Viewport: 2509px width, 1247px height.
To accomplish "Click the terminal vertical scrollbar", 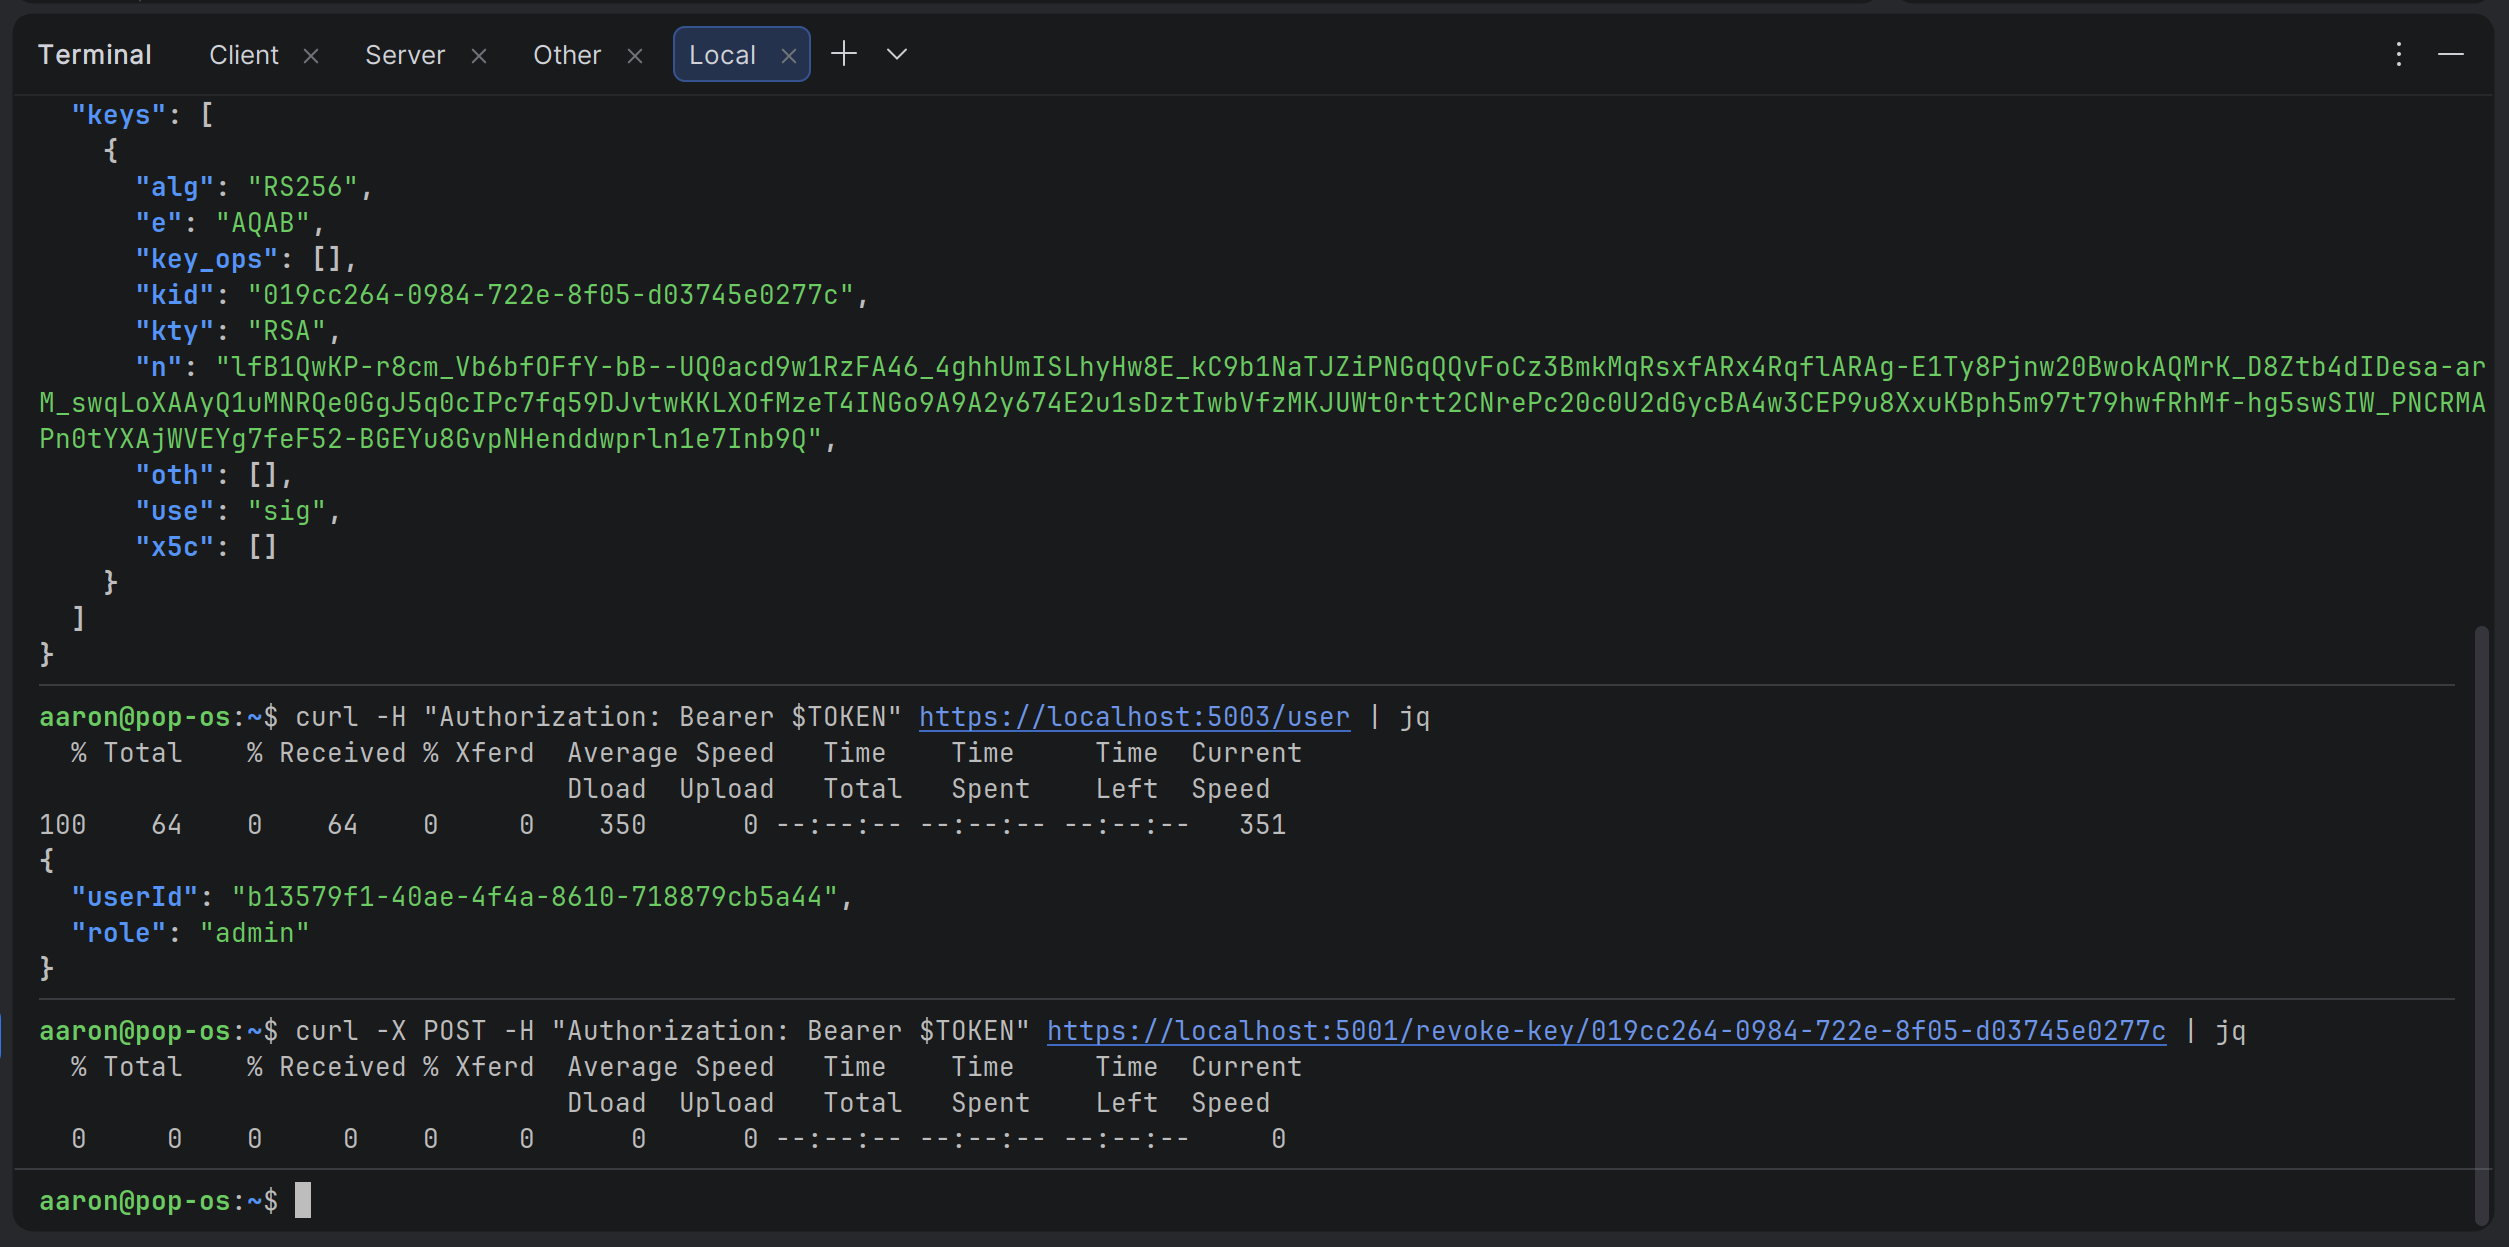I will pos(2481,920).
